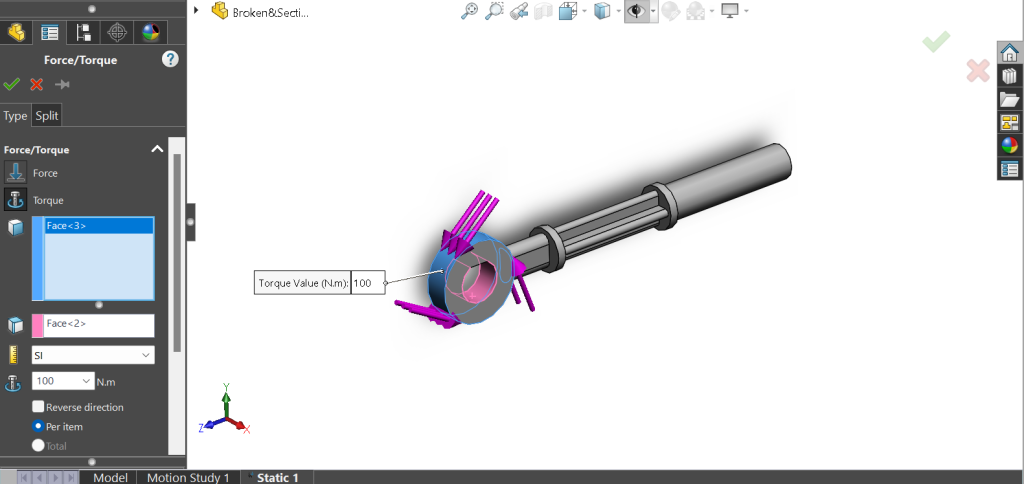Open the SI units dropdown
Viewport: 1024px width, 484px height.
point(93,355)
